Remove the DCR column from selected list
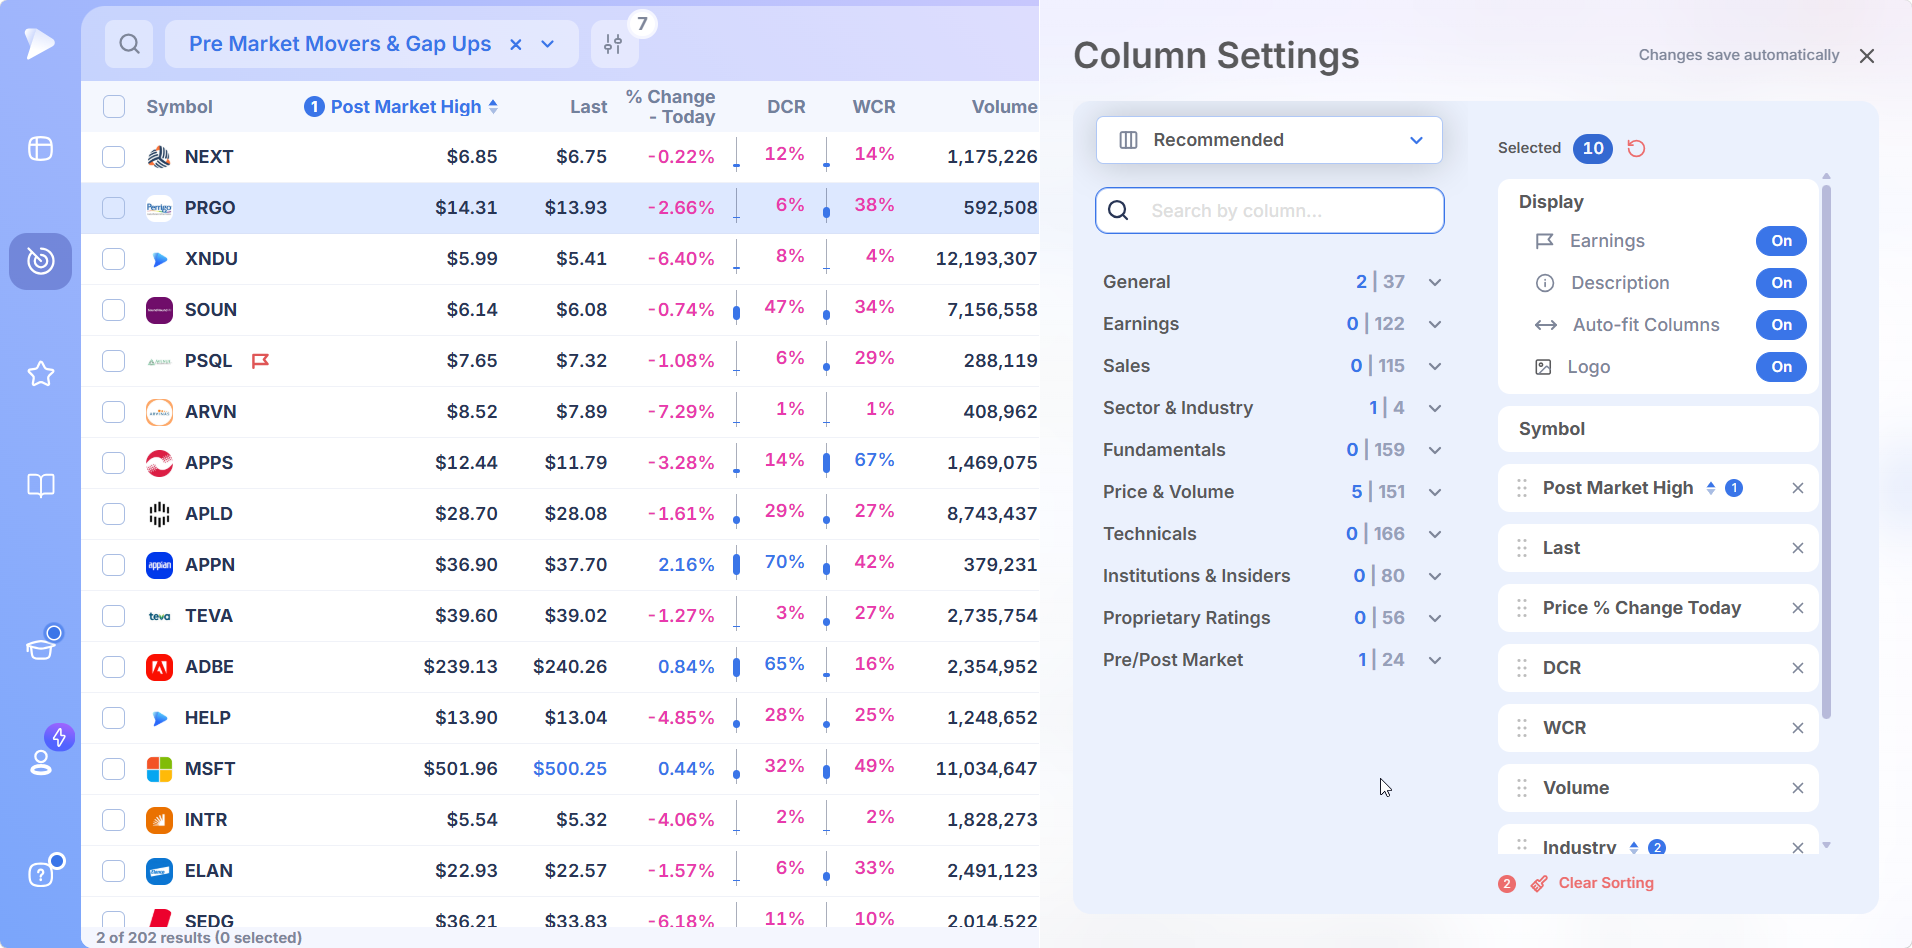The width and height of the screenshot is (1912, 948). (x=1798, y=668)
